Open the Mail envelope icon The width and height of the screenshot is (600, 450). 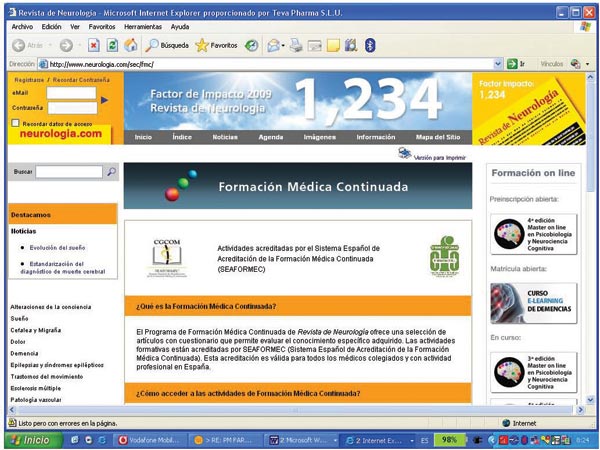[x=273, y=46]
